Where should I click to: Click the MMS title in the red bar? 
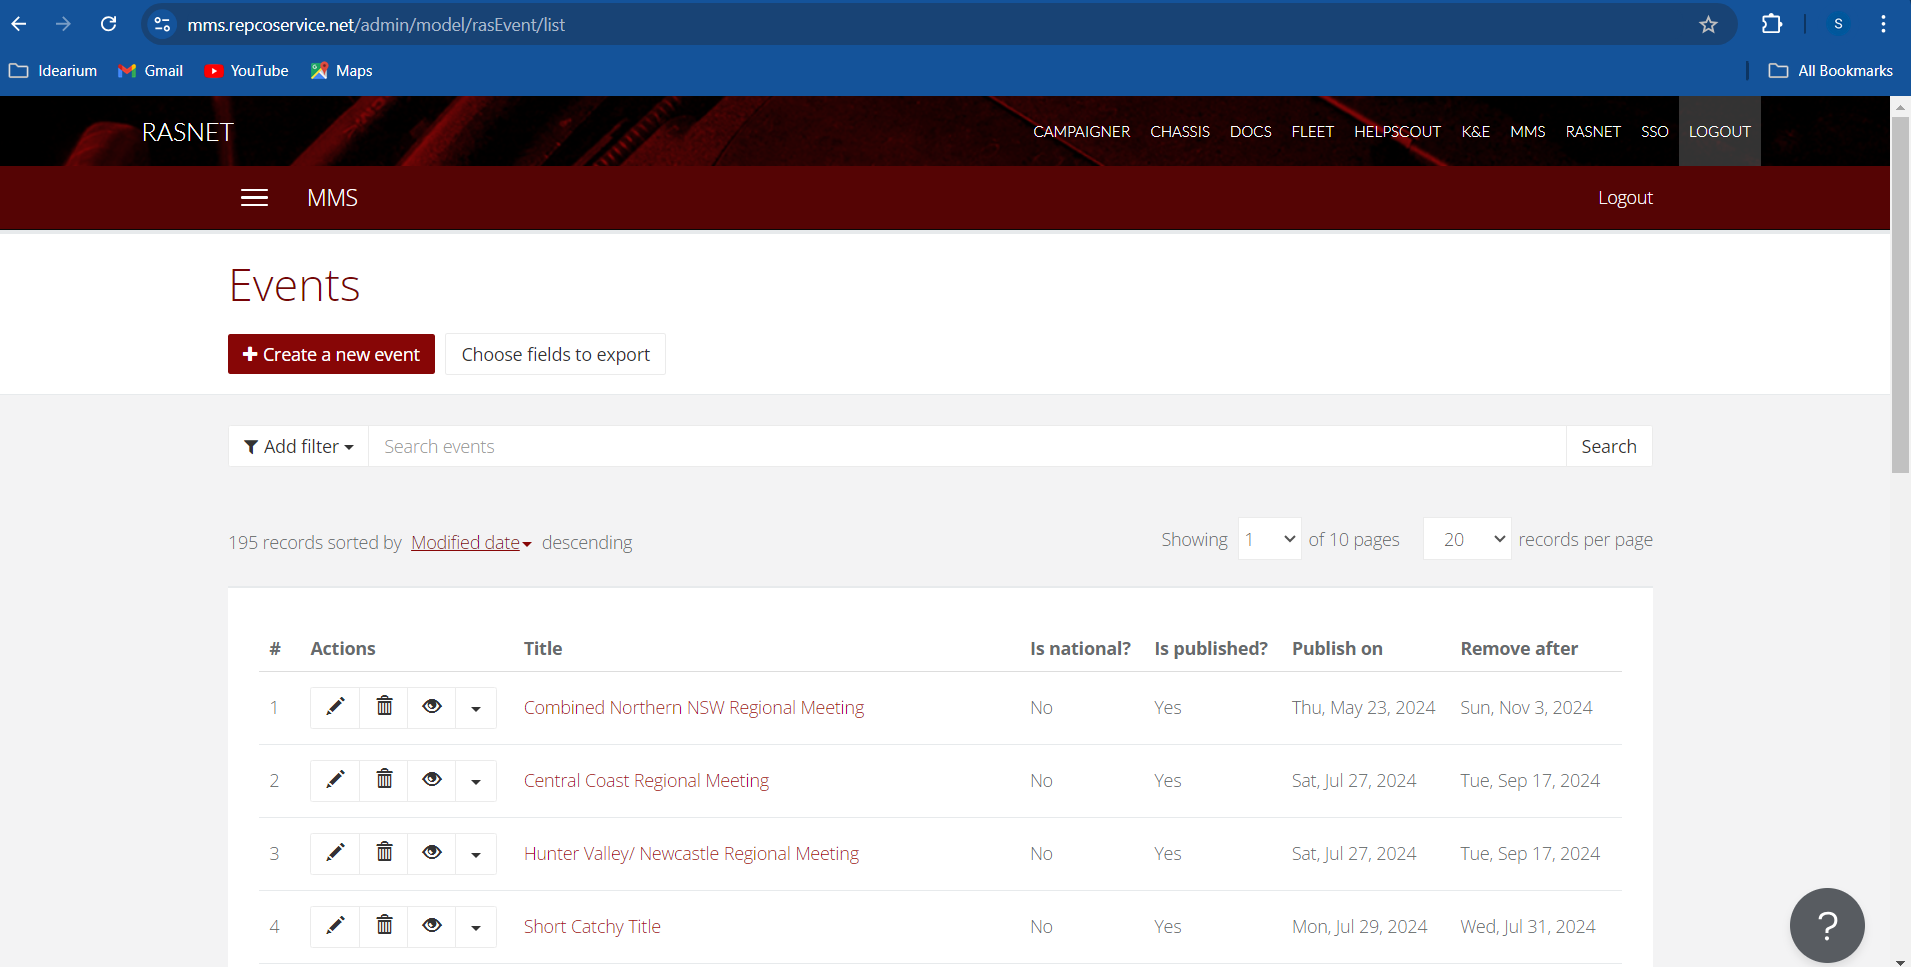[x=332, y=198]
